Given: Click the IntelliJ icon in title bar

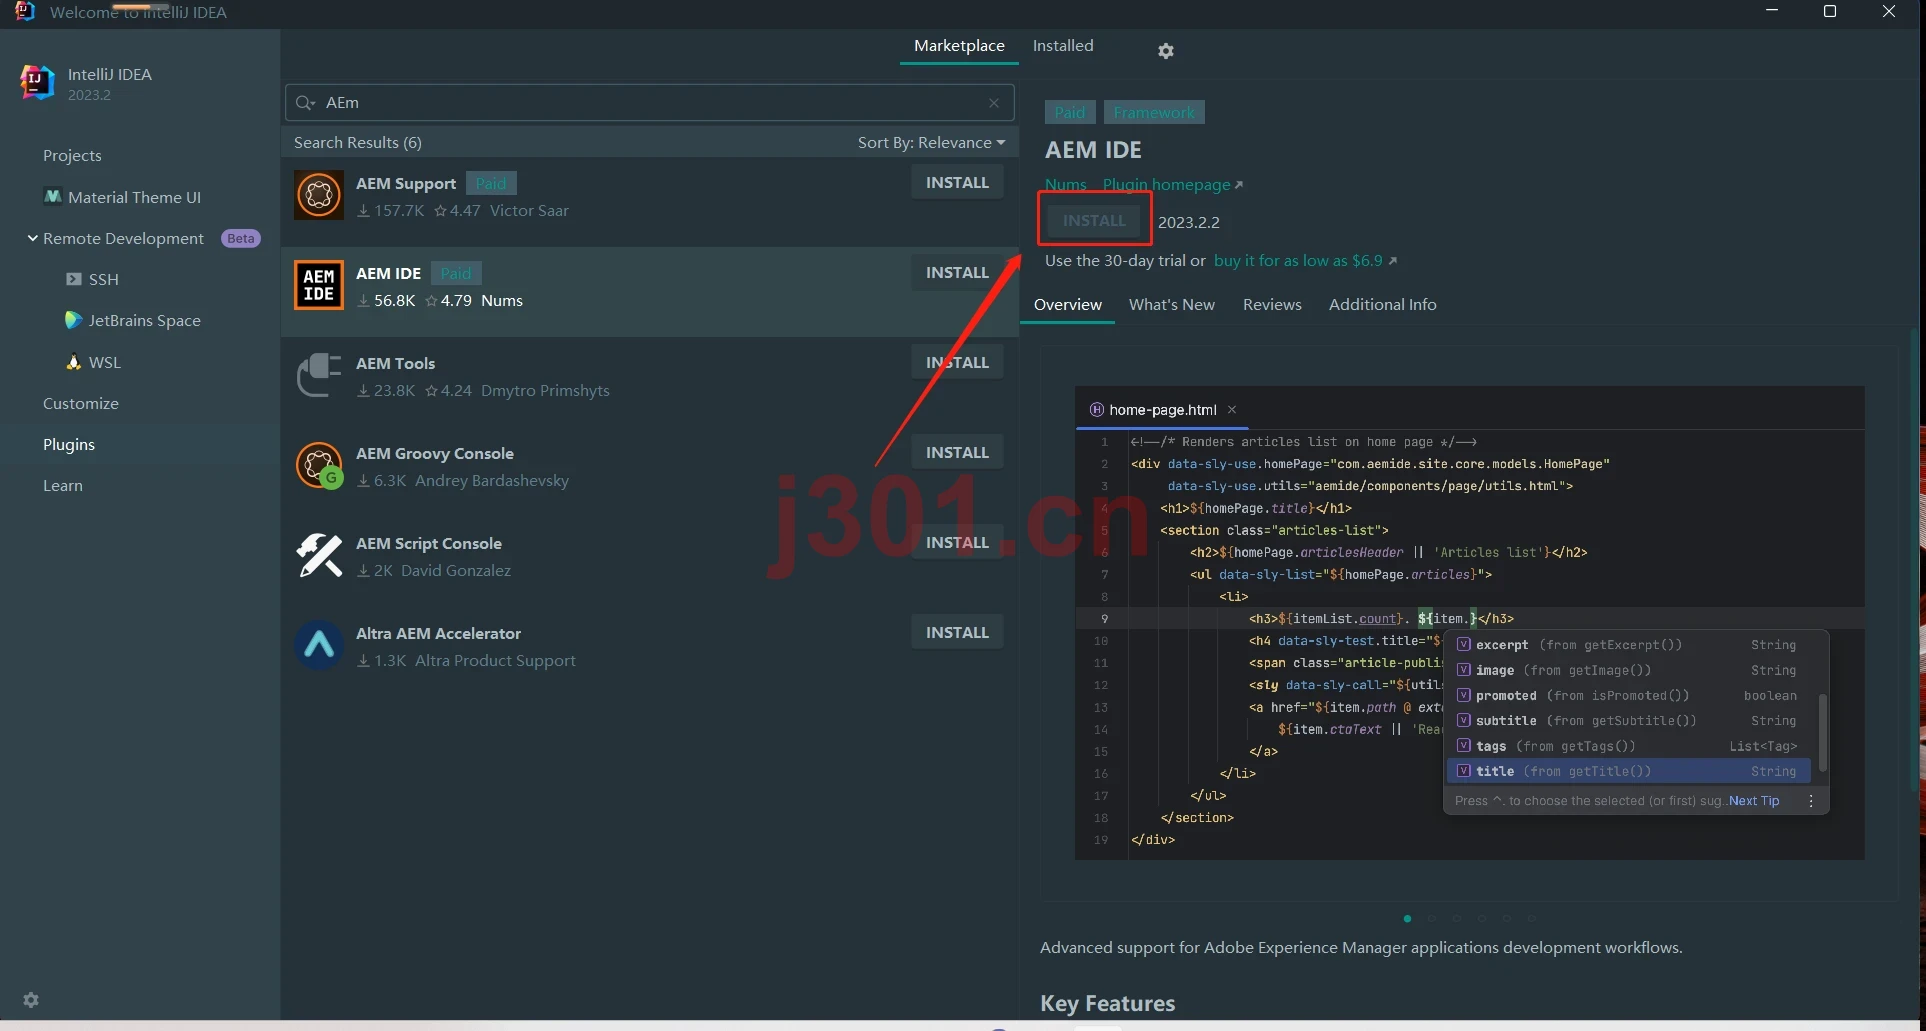Looking at the screenshot, I should click(x=25, y=11).
